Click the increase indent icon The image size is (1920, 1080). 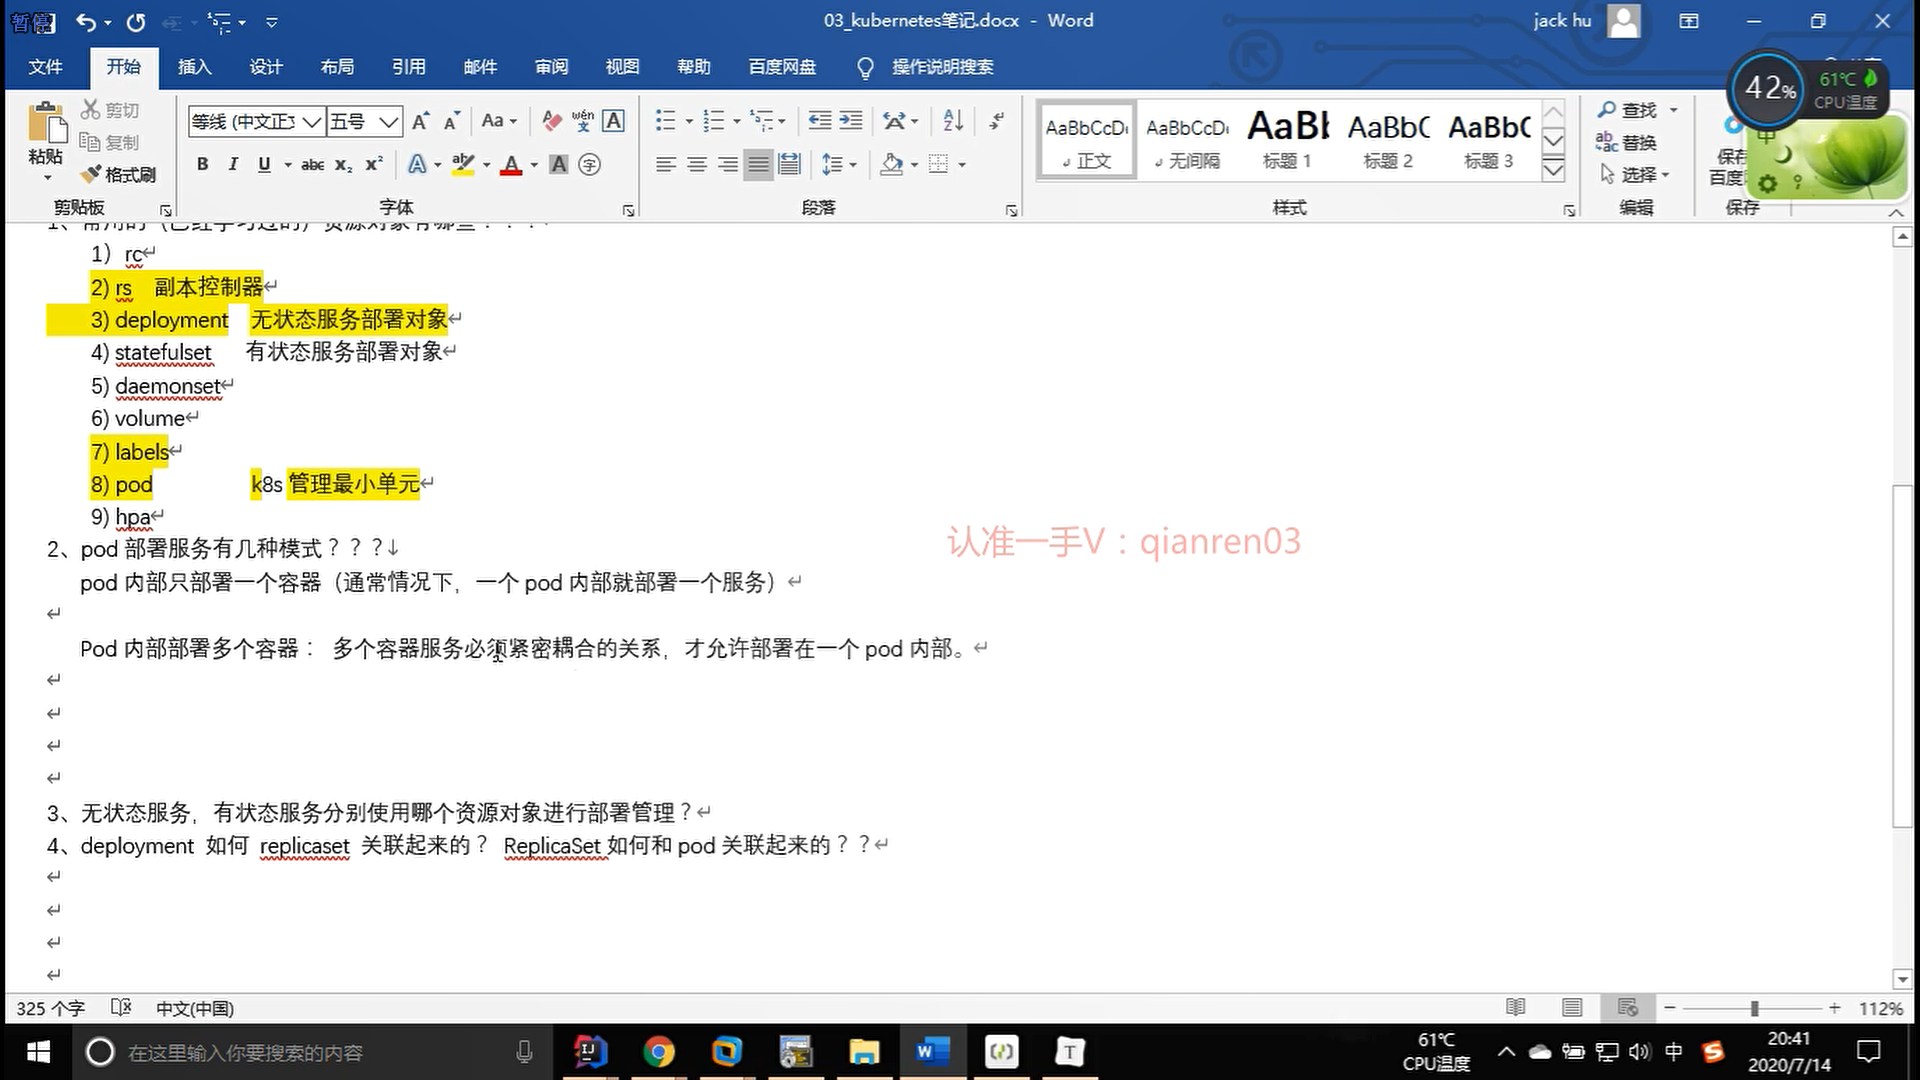pyautogui.click(x=851, y=121)
